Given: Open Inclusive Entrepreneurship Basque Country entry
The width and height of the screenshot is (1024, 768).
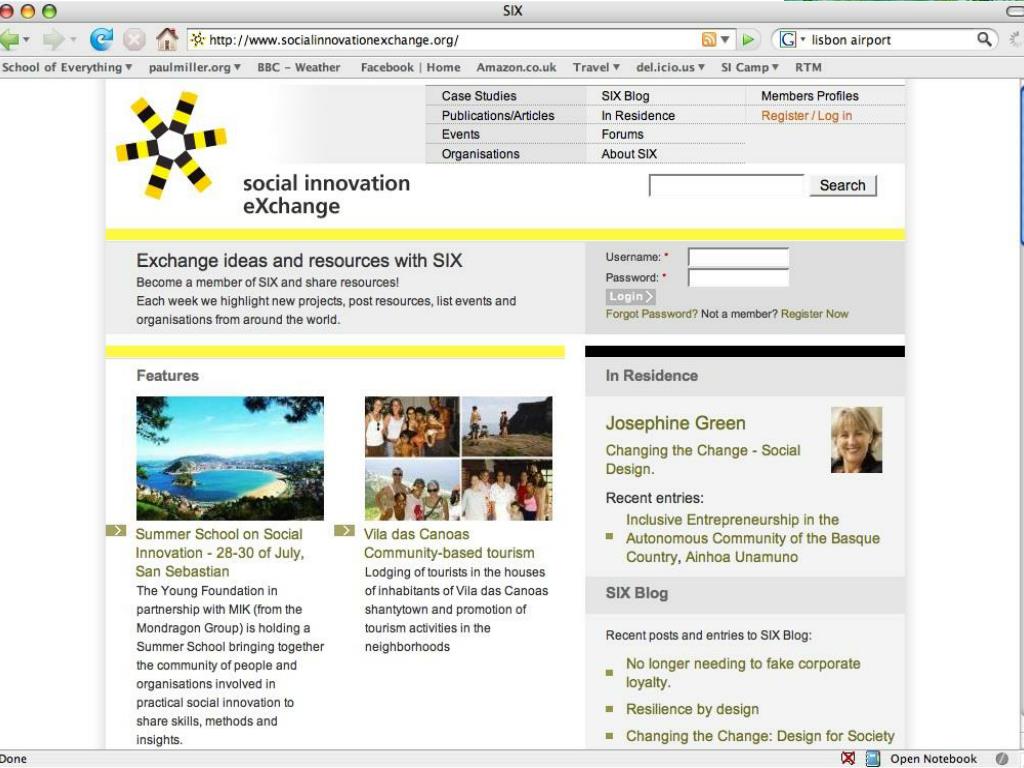Looking at the screenshot, I should pos(753,538).
